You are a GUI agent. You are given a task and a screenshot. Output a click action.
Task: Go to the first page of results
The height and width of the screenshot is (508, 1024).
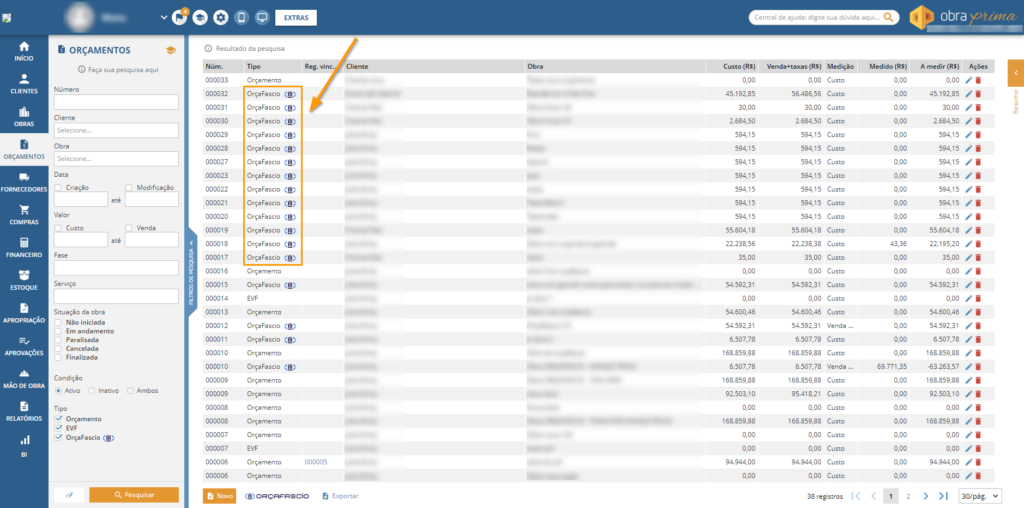point(856,496)
